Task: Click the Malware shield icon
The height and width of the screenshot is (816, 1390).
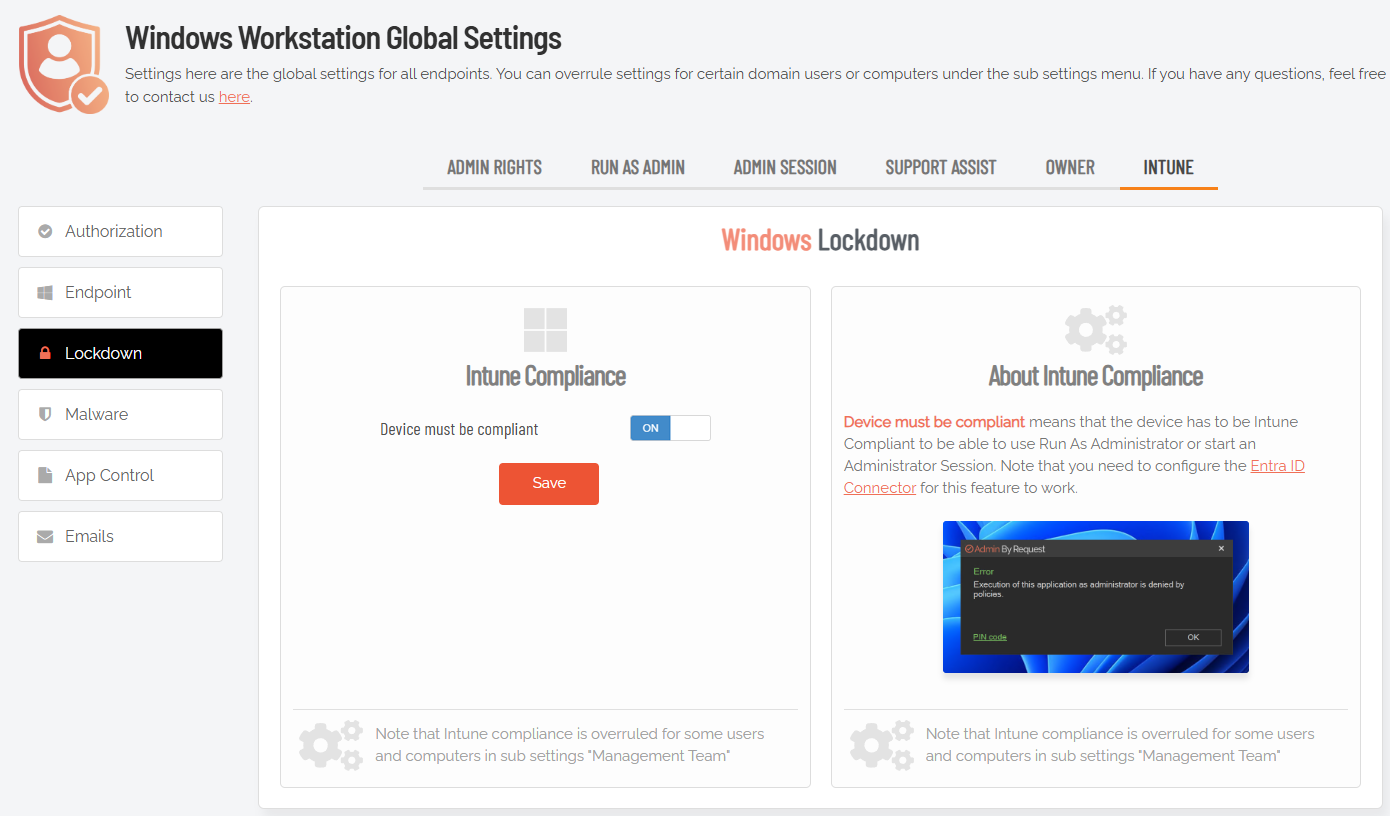Action: [x=45, y=415]
